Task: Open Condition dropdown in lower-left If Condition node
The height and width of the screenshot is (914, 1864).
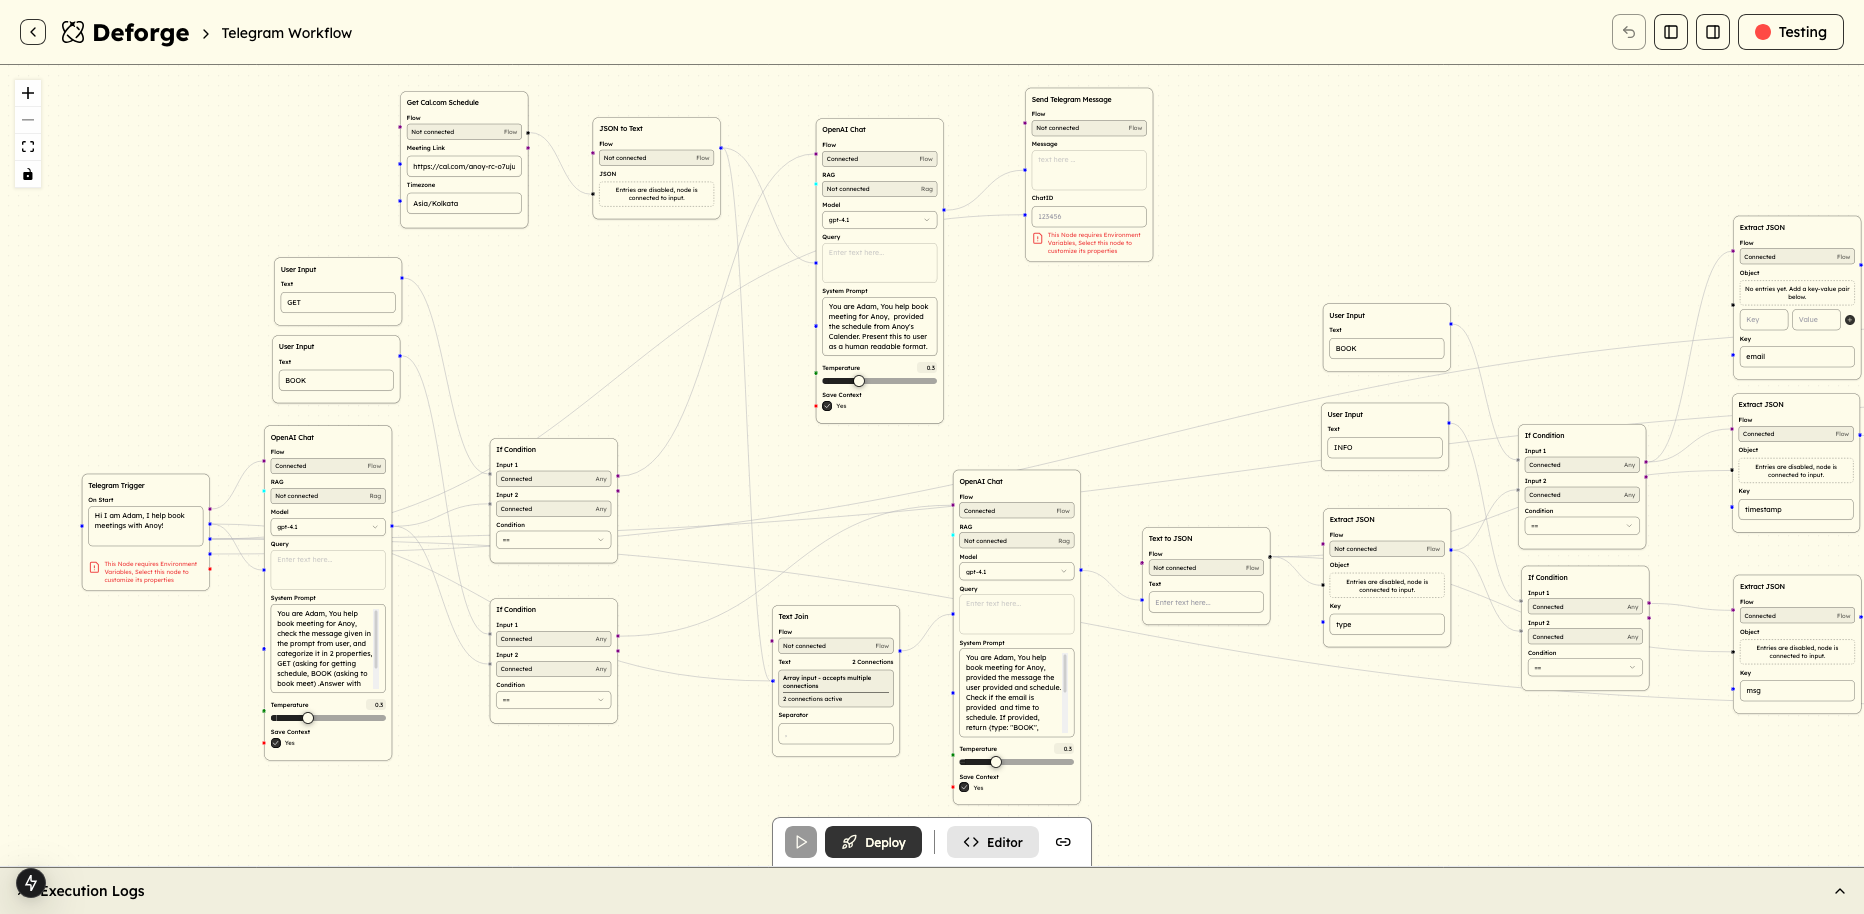Action: click(x=553, y=700)
